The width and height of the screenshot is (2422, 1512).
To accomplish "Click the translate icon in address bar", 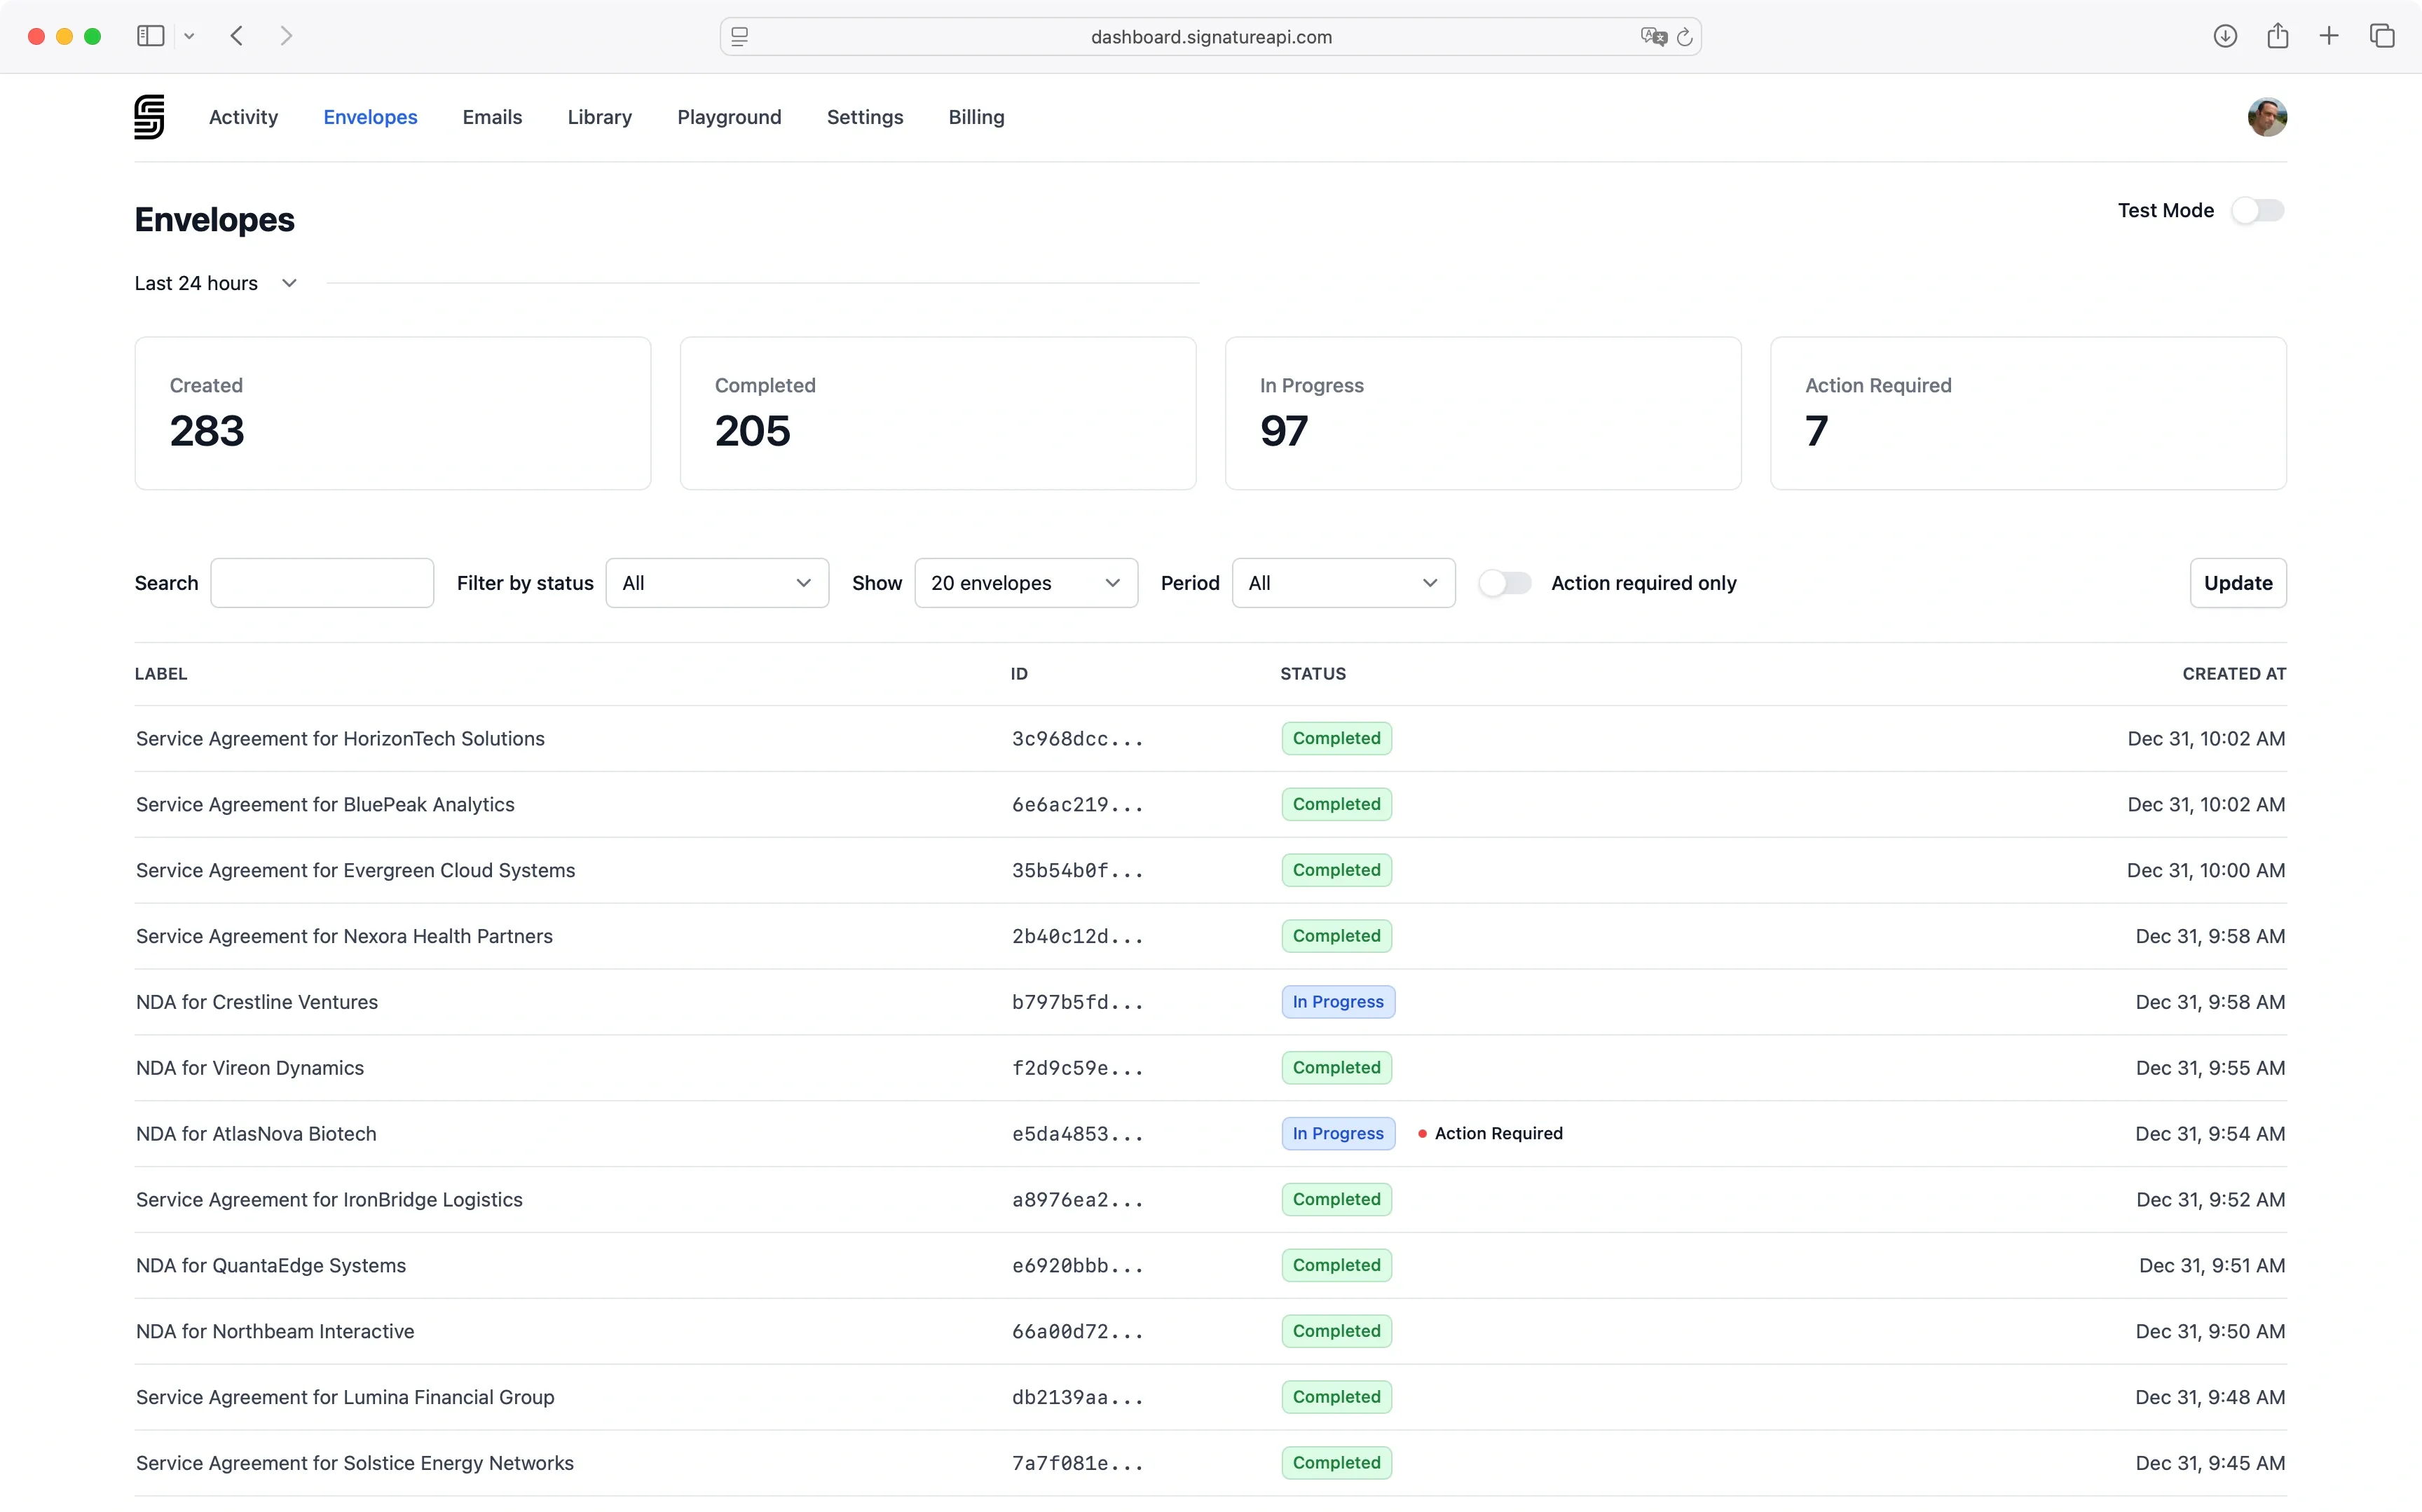I will (x=1653, y=37).
